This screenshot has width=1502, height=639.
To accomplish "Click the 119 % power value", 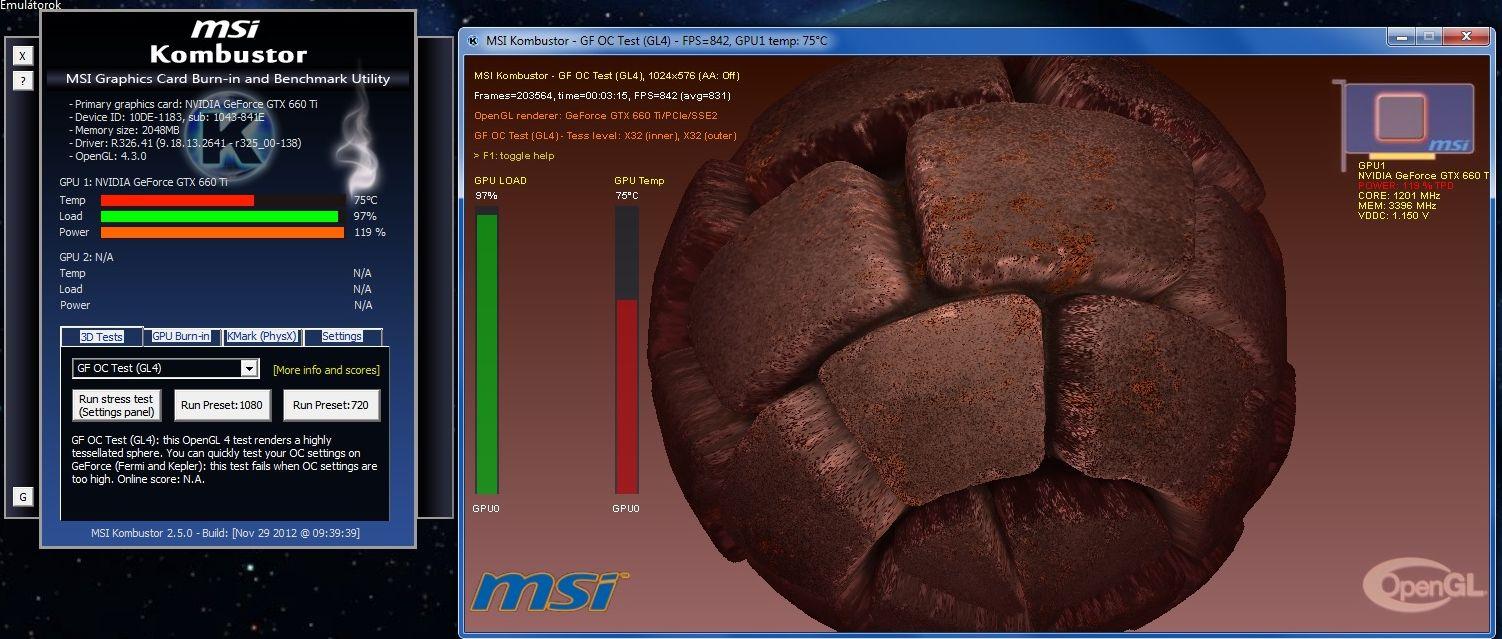I will click(x=369, y=232).
